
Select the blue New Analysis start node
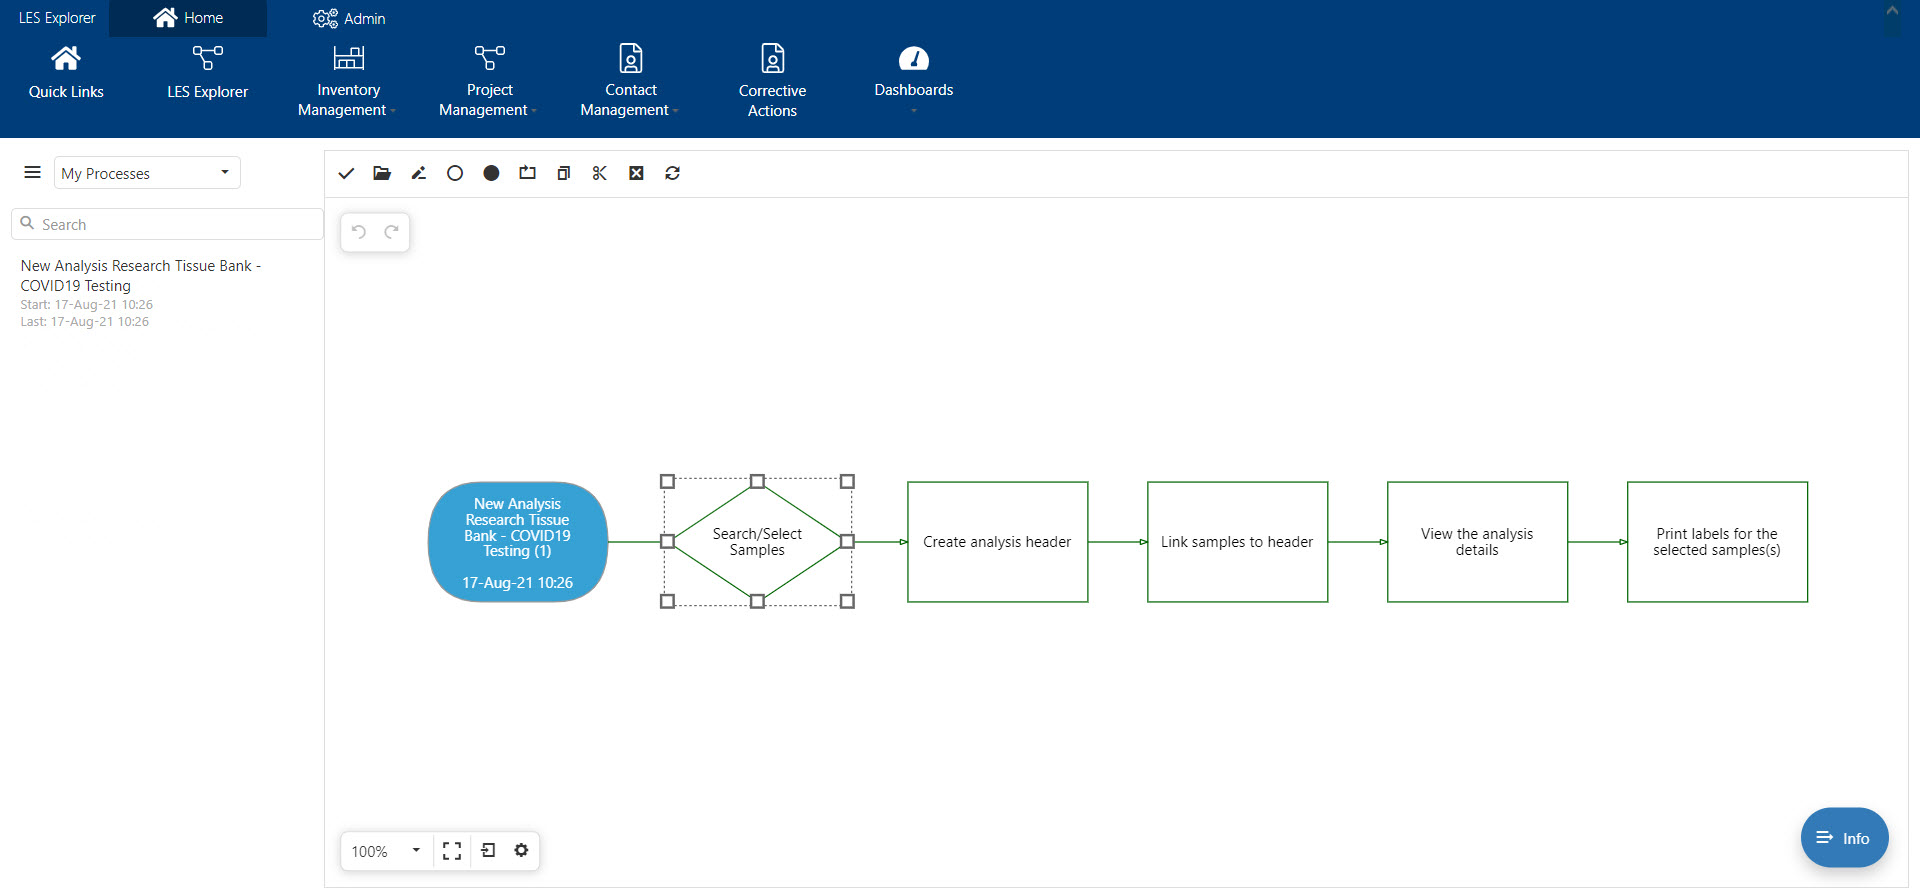[x=518, y=542]
